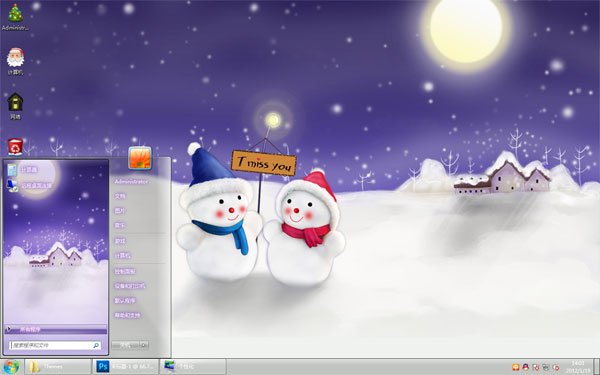Click the magnifier icon in Start search box

click(x=96, y=345)
